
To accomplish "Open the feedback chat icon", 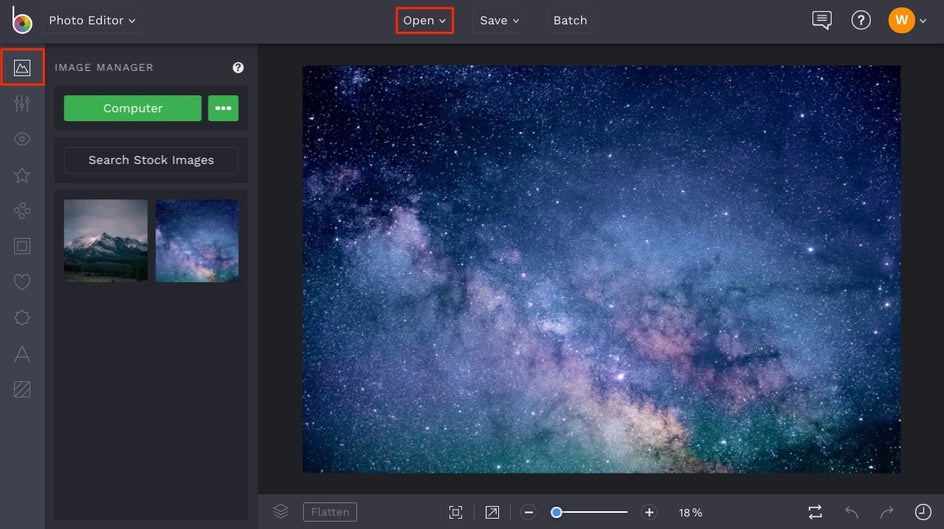I will 822,20.
